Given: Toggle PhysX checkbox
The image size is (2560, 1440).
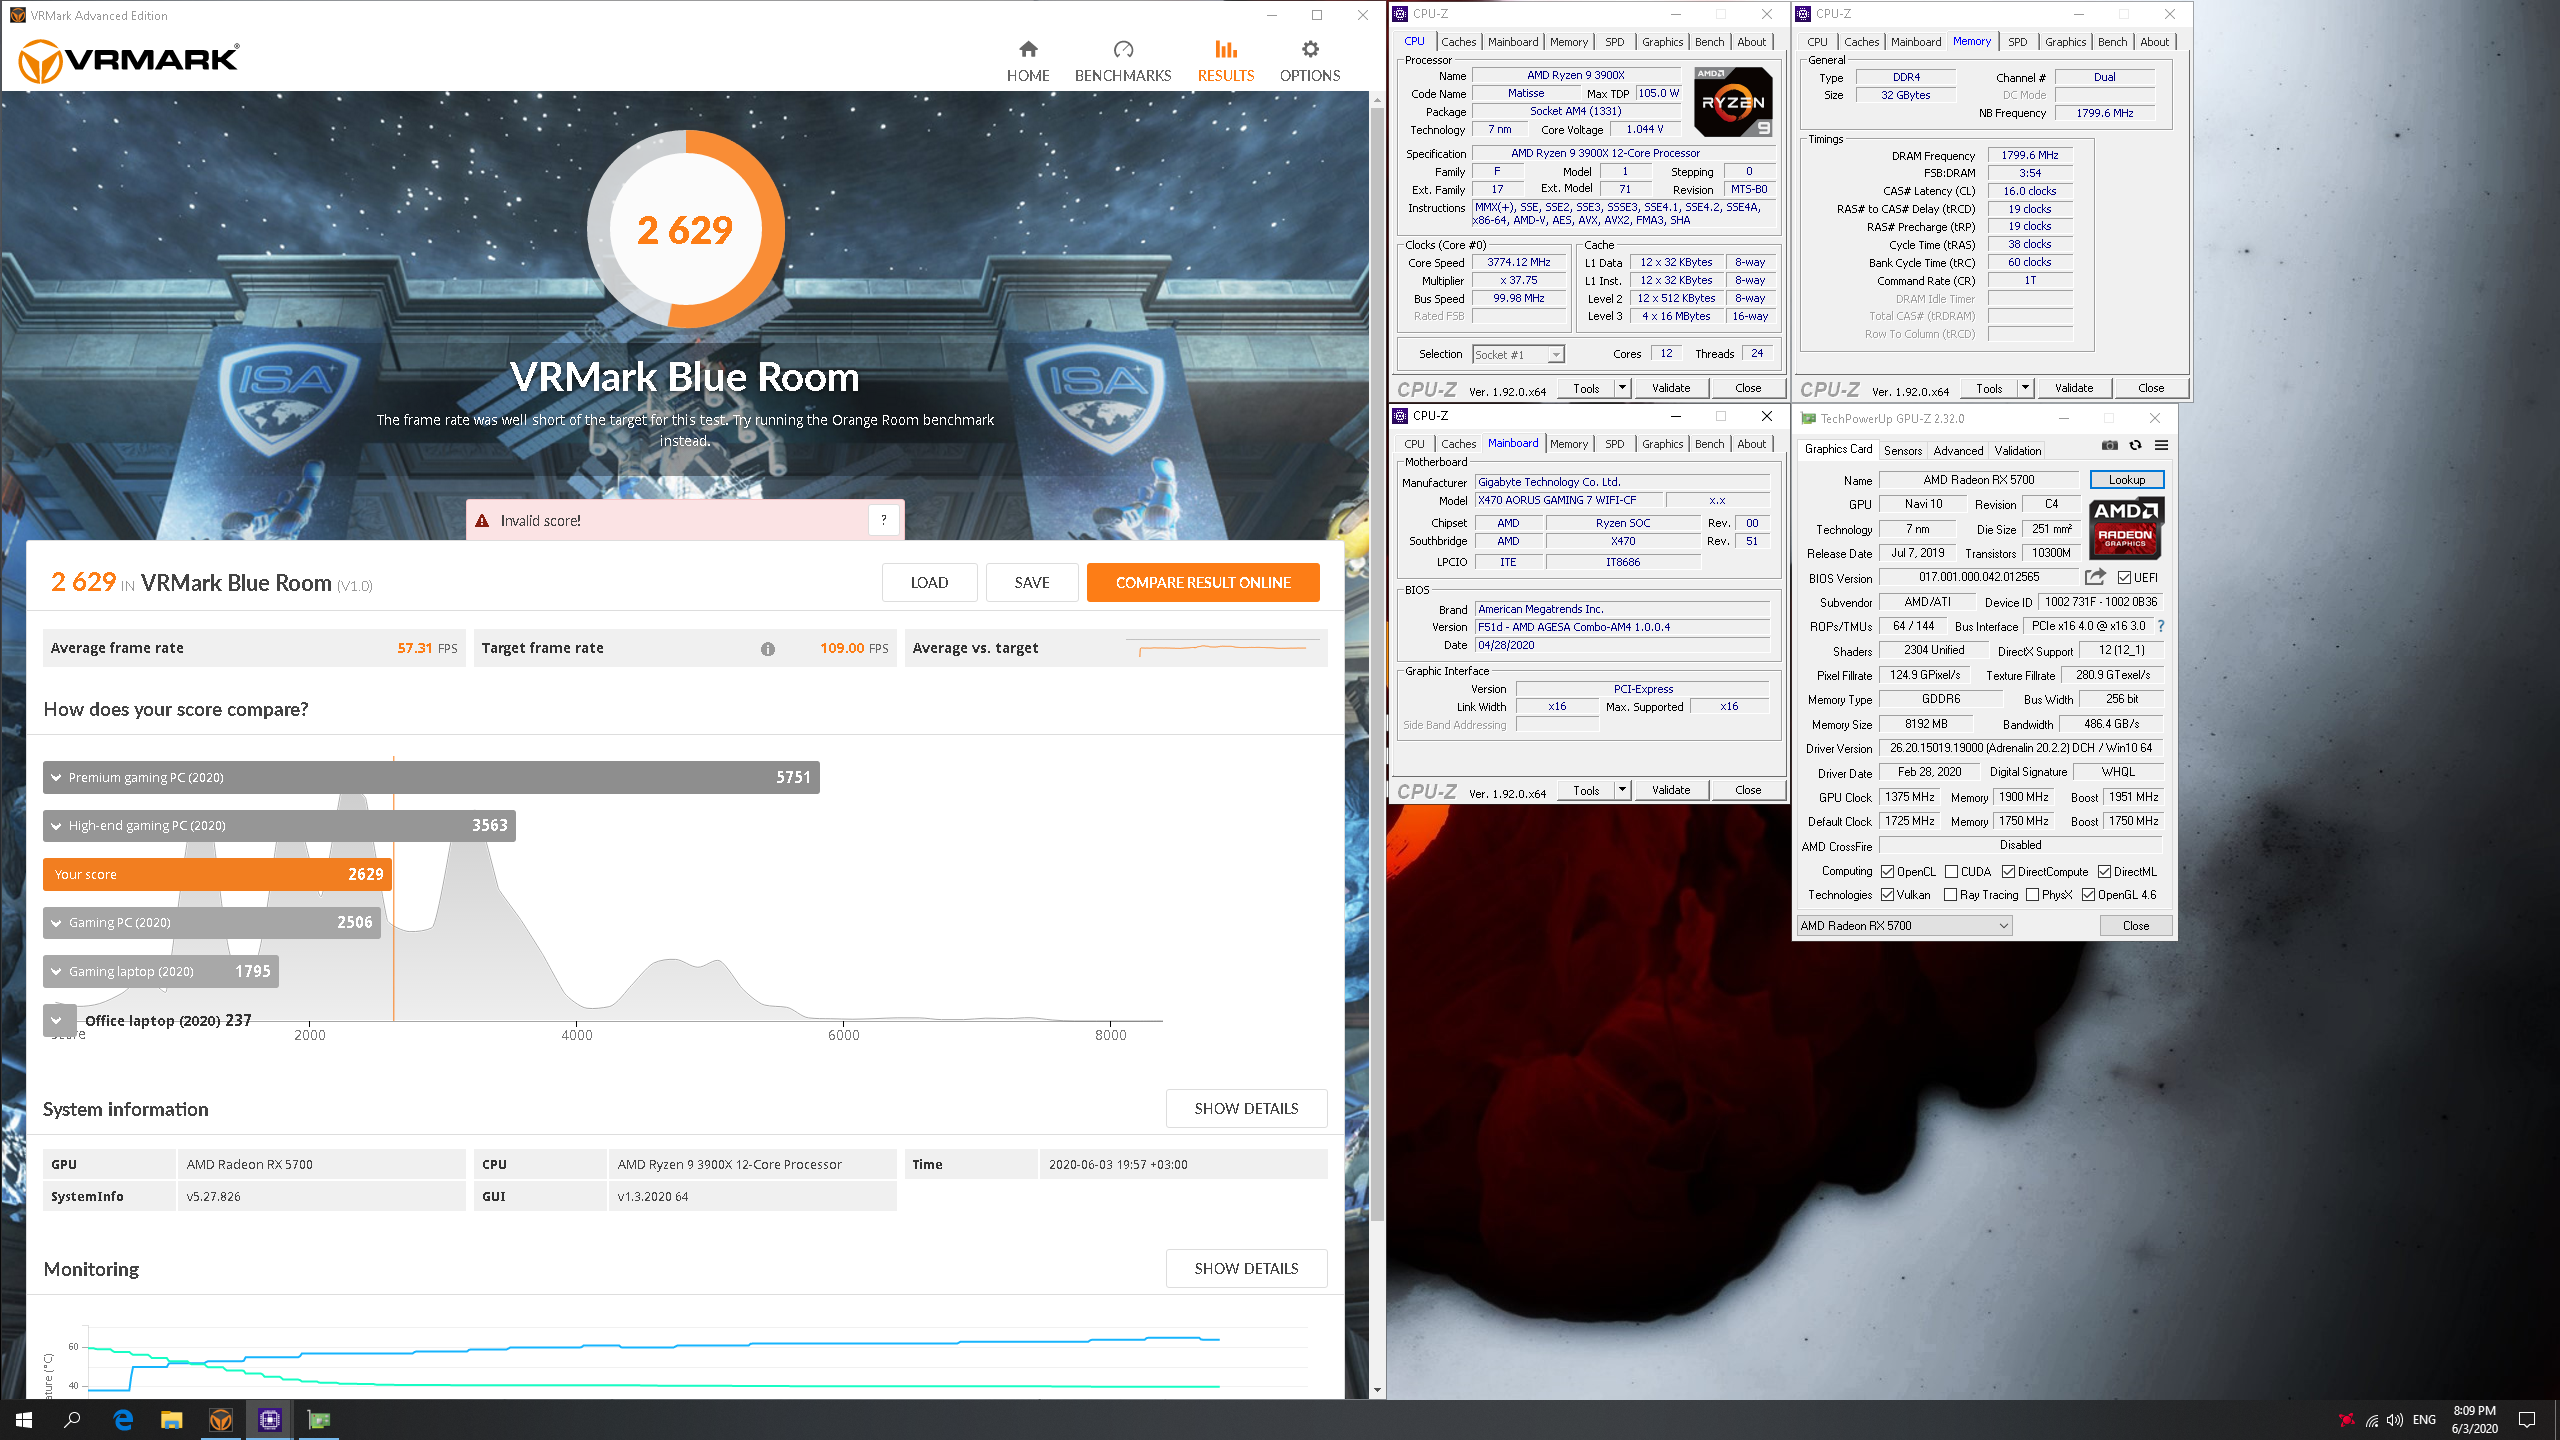Looking at the screenshot, I should pos(2032,895).
